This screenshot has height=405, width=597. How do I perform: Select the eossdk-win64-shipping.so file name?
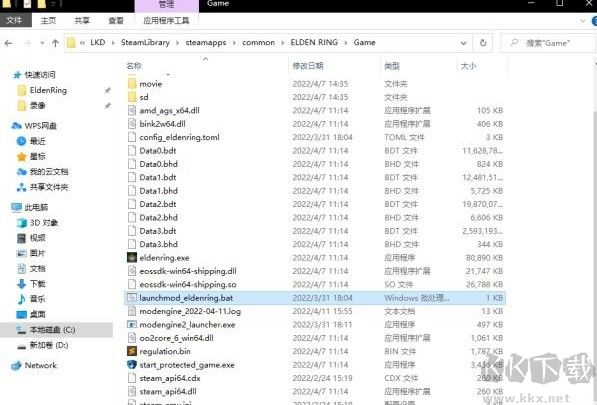point(188,284)
